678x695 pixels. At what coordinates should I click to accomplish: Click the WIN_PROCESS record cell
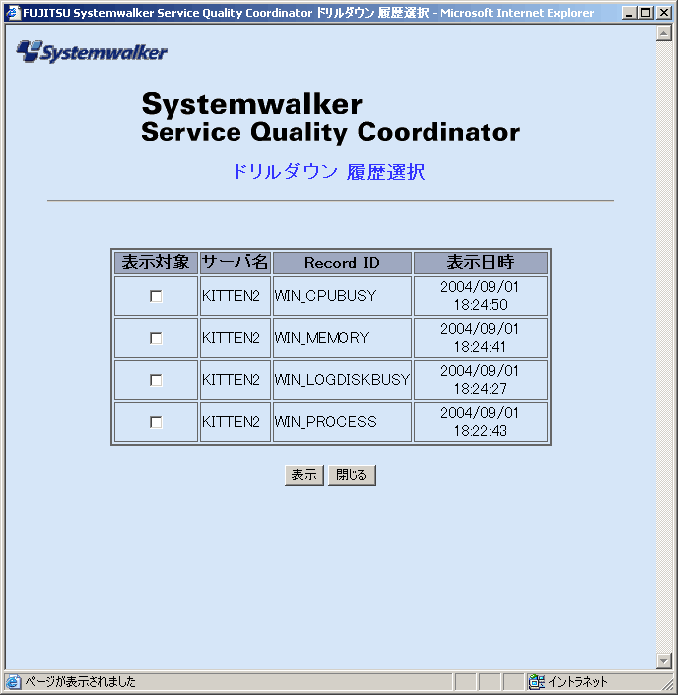click(x=342, y=422)
